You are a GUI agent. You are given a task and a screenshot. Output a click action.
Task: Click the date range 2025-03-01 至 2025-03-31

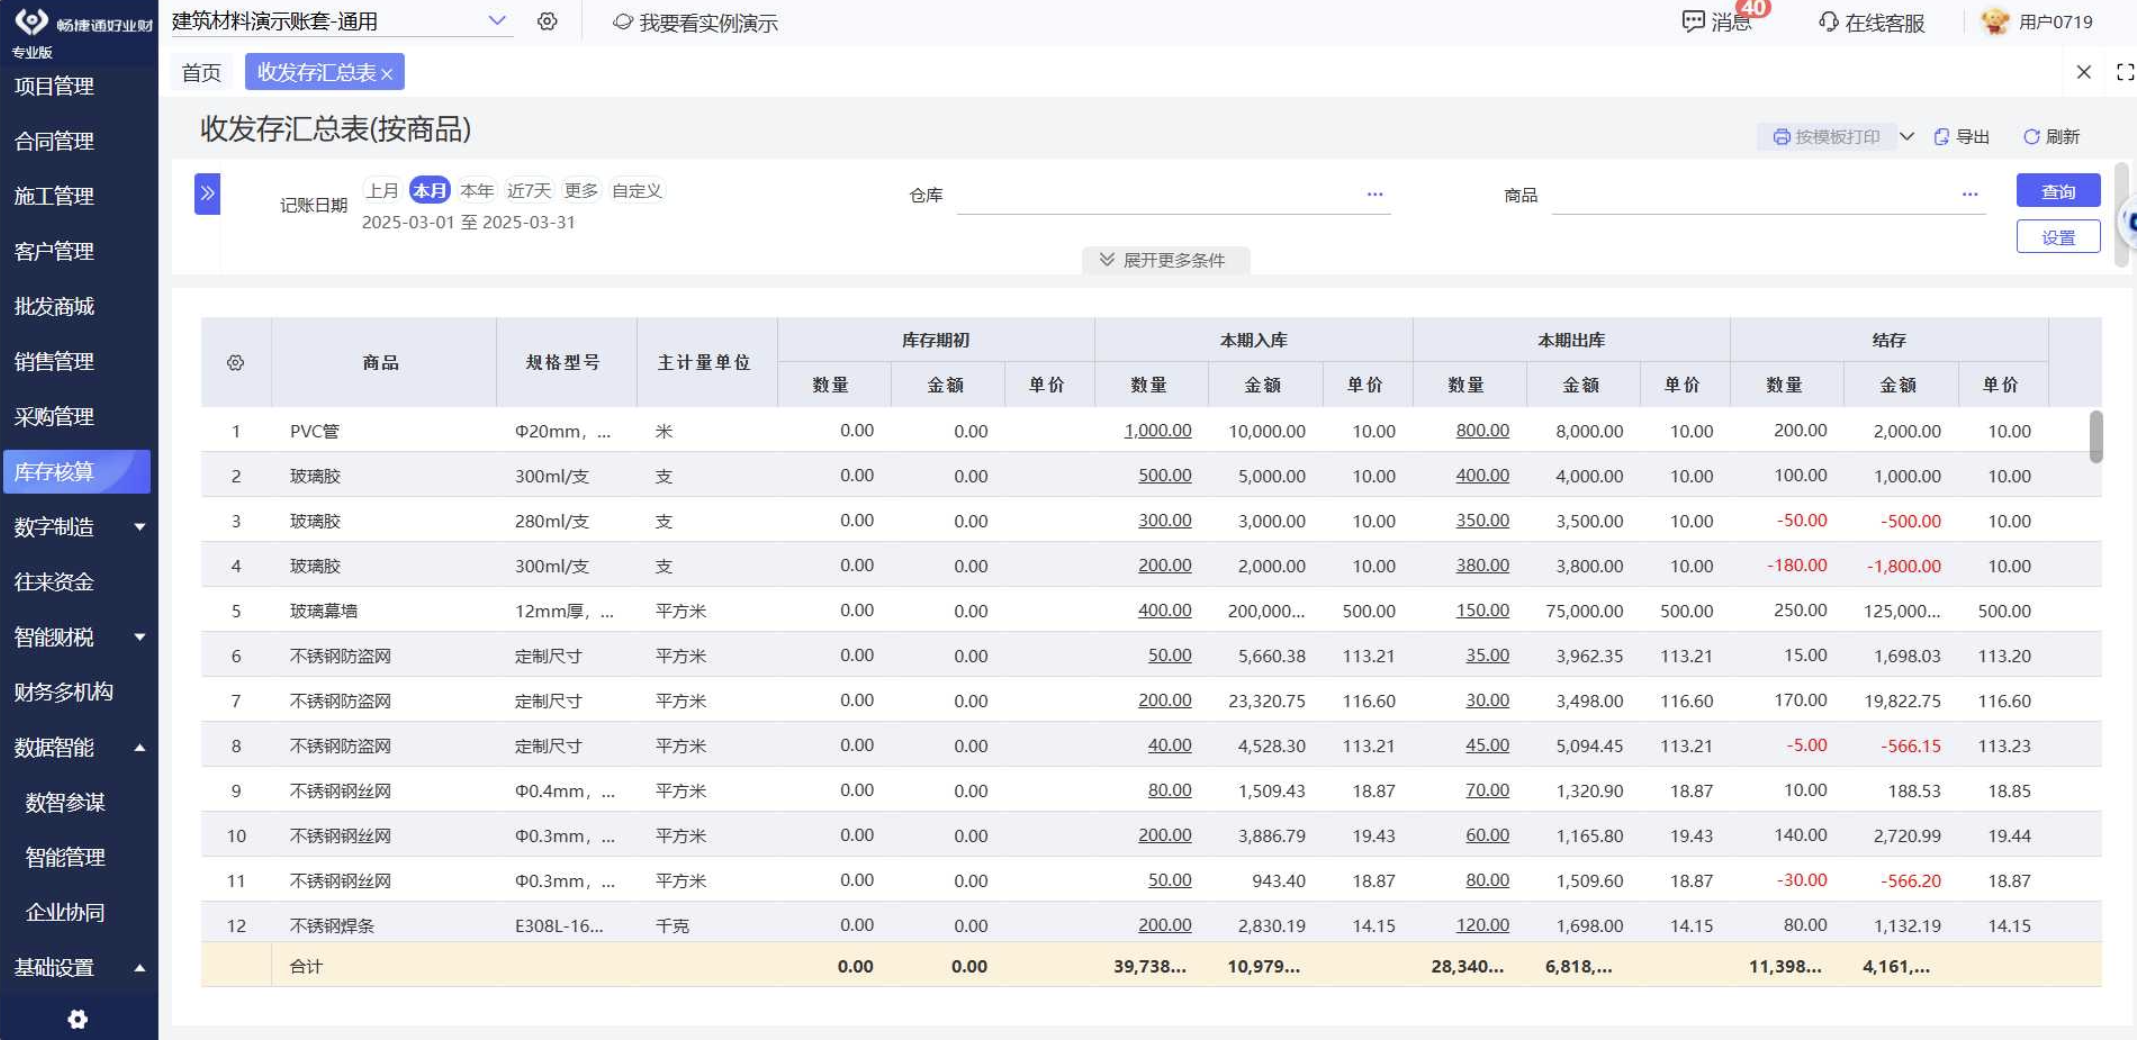click(468, 223)
